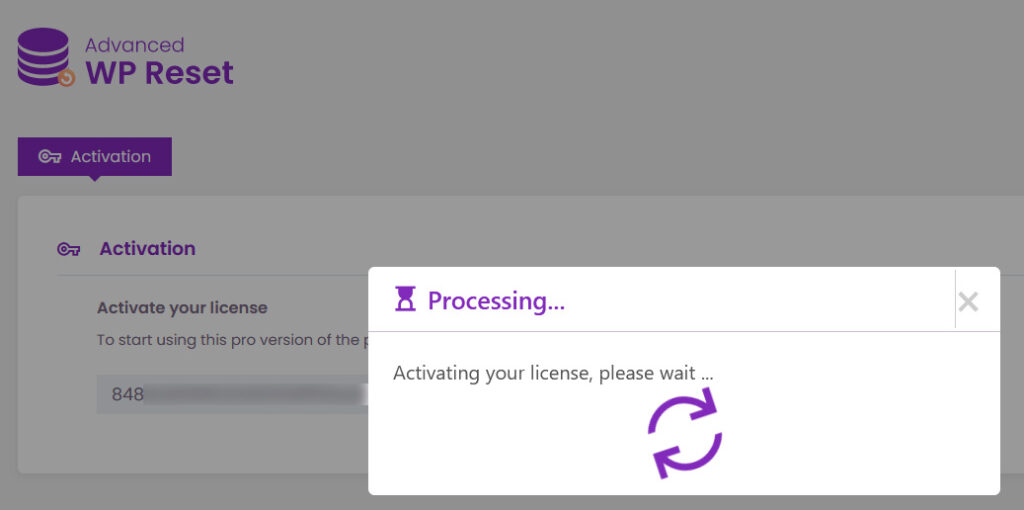The width and height of the screenshot is (1024, 510).
Task: Open the Activation tab
Action: 95,157
